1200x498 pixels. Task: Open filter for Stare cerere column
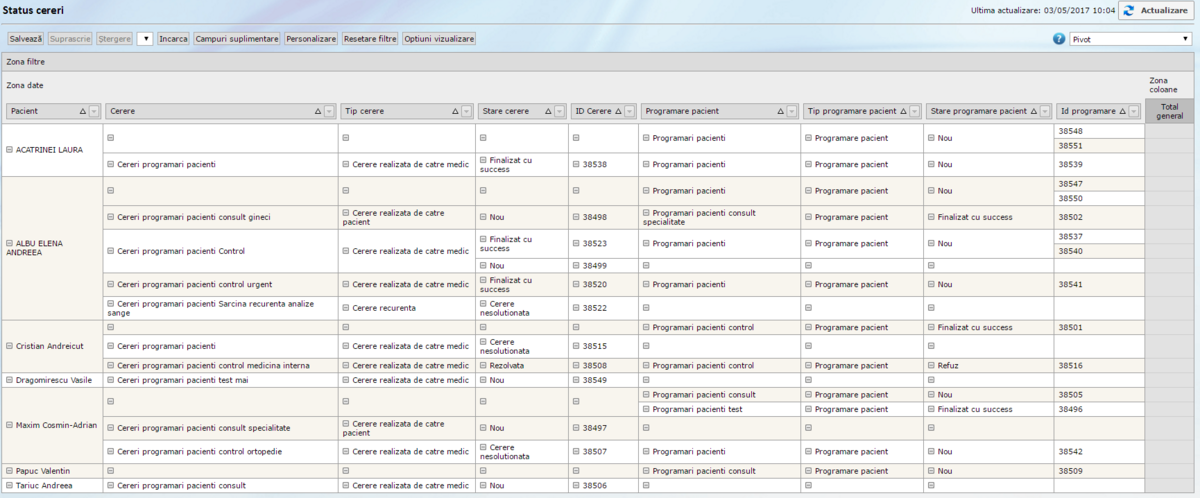[x=564, y=111]
